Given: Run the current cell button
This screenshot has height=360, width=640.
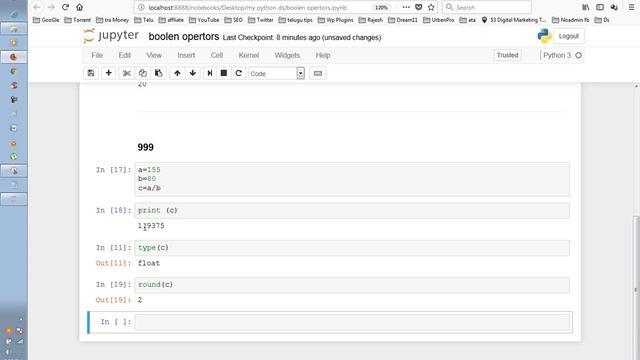Looking at the screenshot, I should tap(209, 73).
